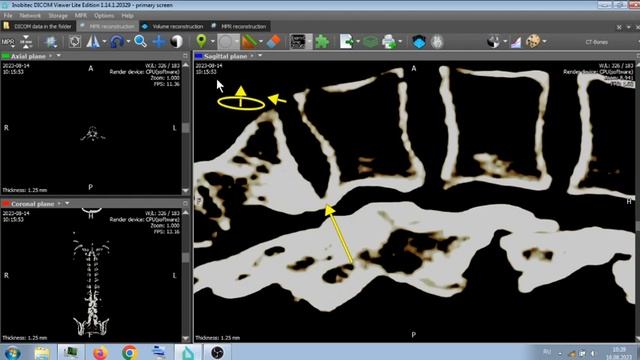
Task: Click the grey skull render icon
Action: tap(437, 42)
